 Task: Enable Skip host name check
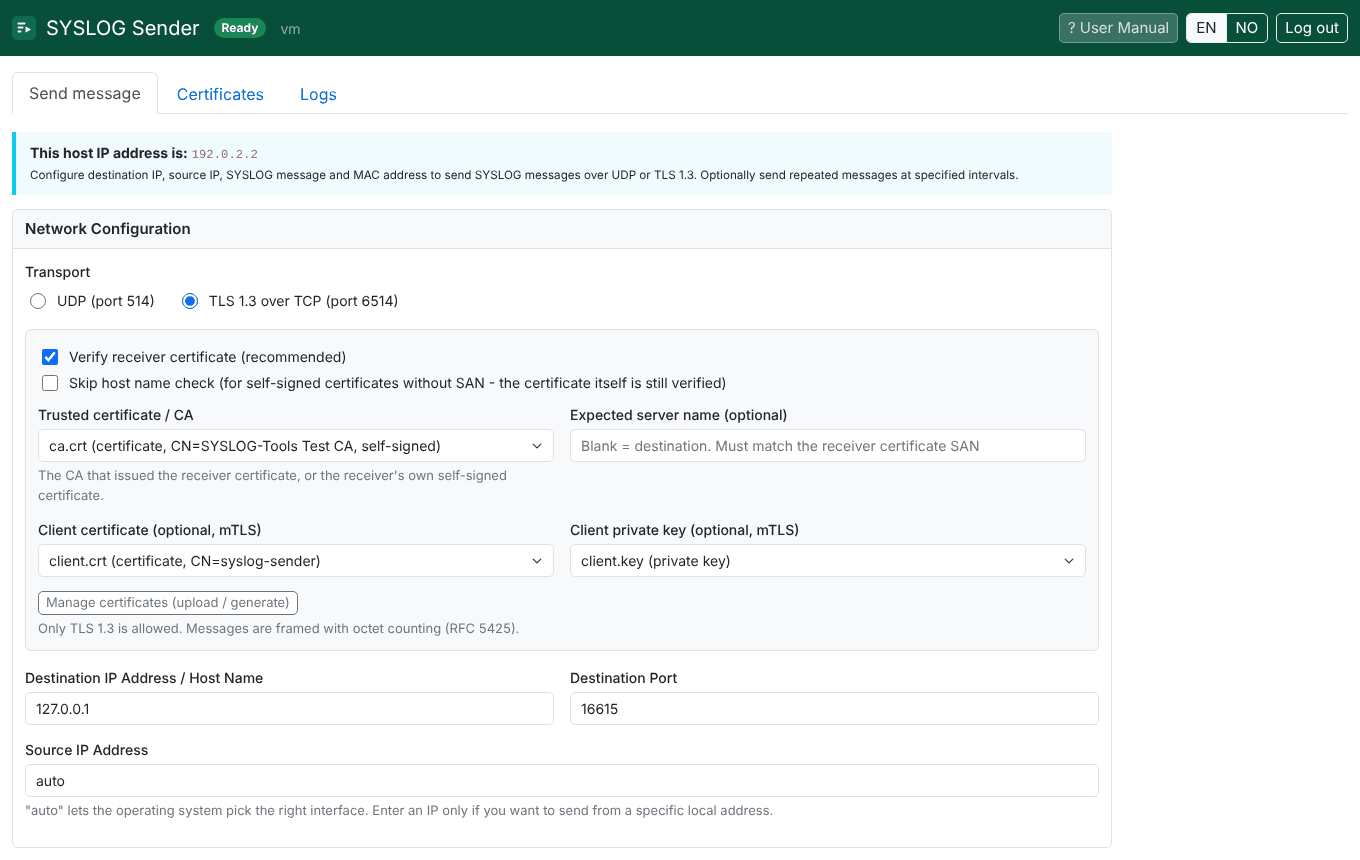pos(50,383)
